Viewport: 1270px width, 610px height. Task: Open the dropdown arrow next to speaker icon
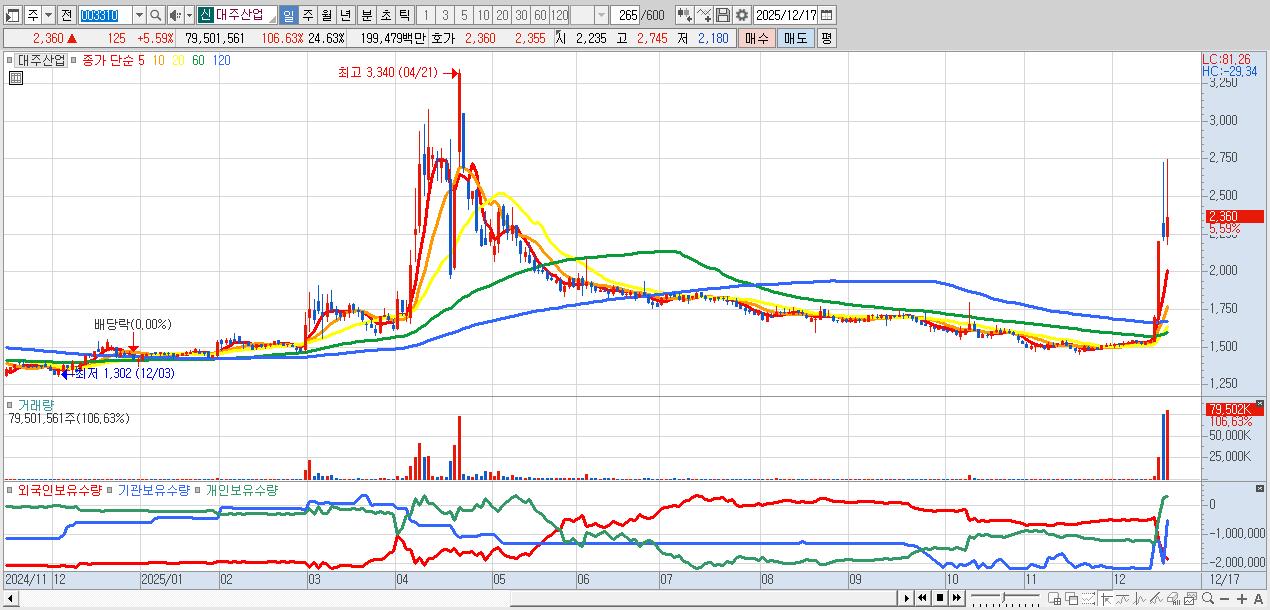(x=188, y=15)
